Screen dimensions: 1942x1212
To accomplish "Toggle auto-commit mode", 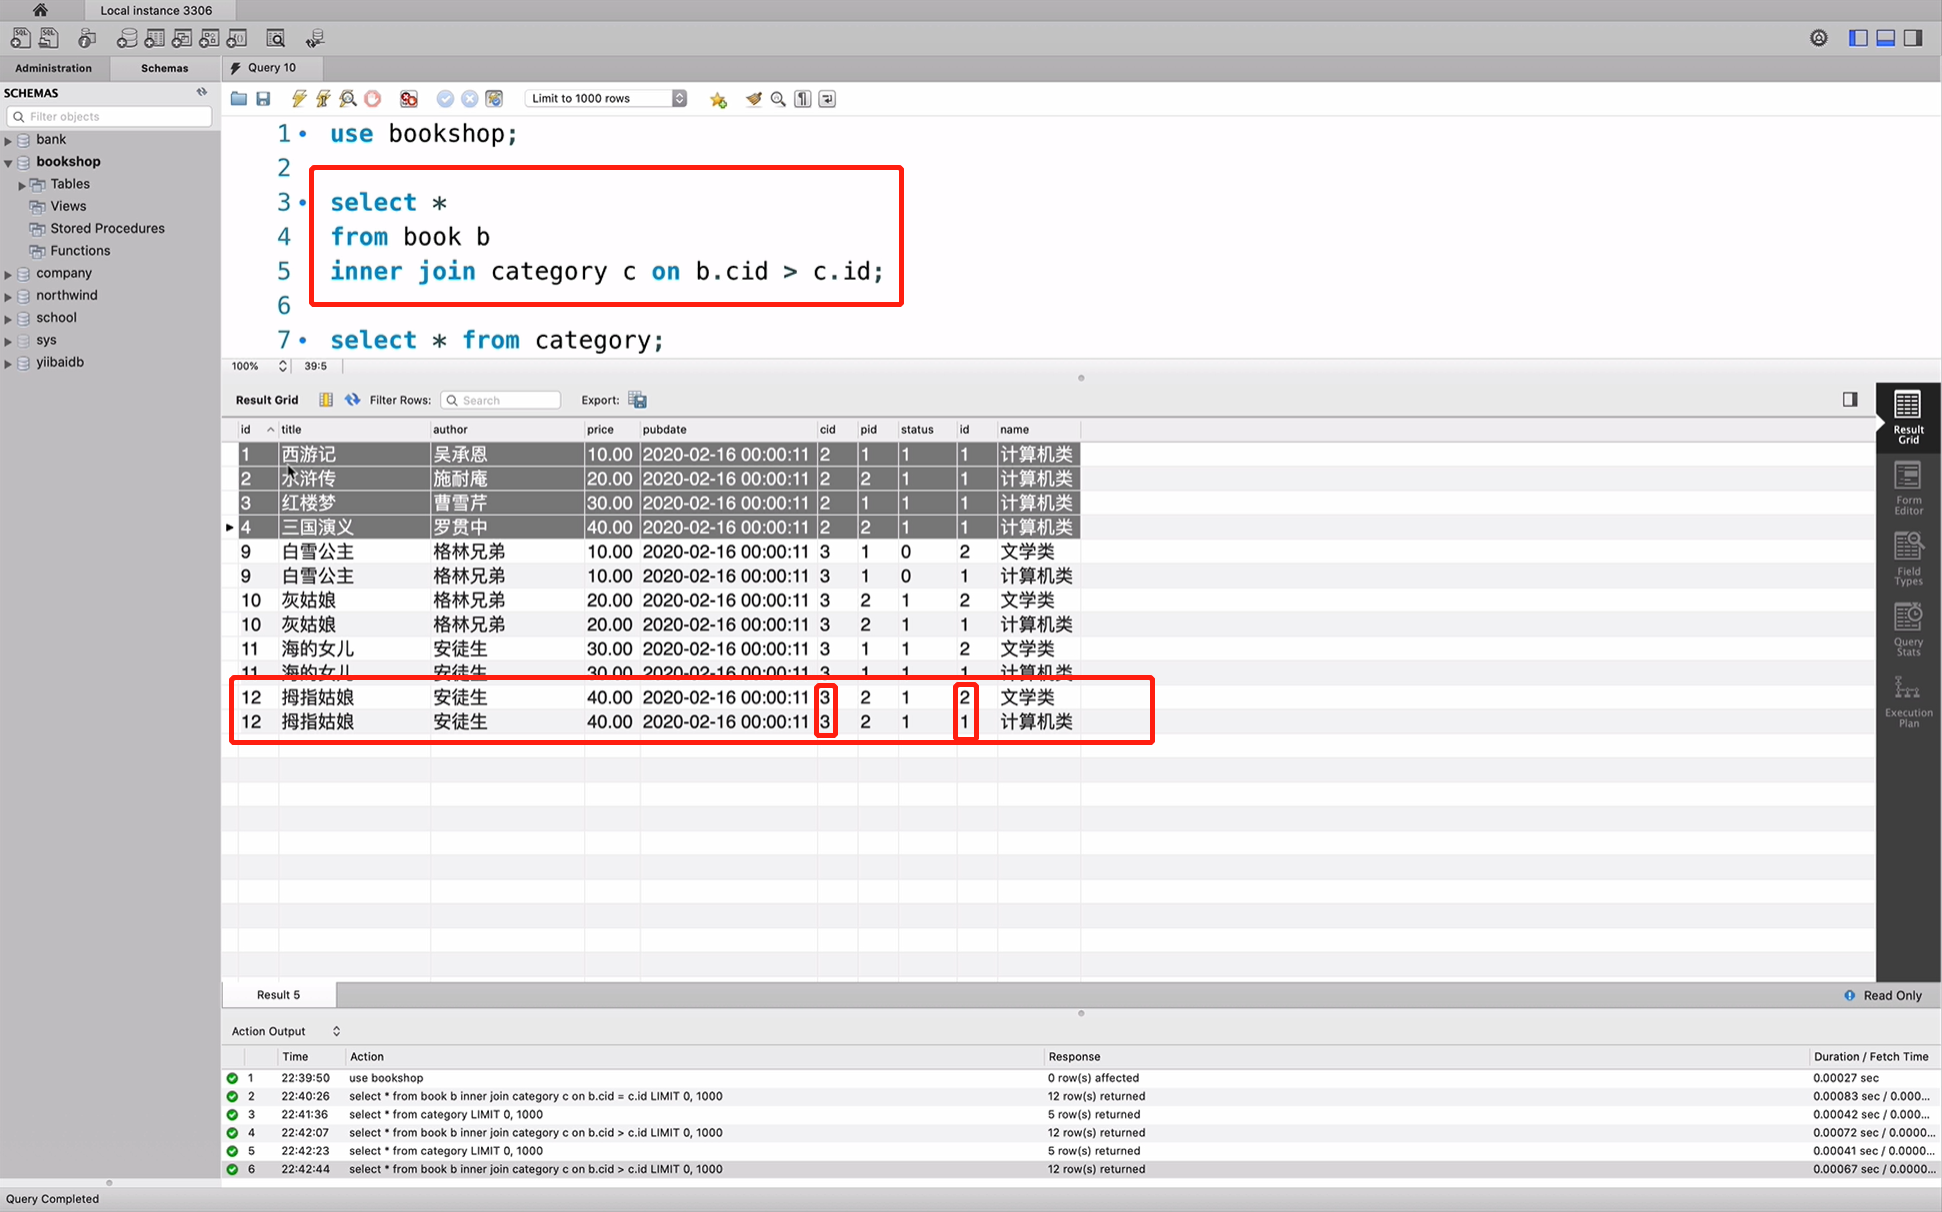I will [x=494, y=98].
